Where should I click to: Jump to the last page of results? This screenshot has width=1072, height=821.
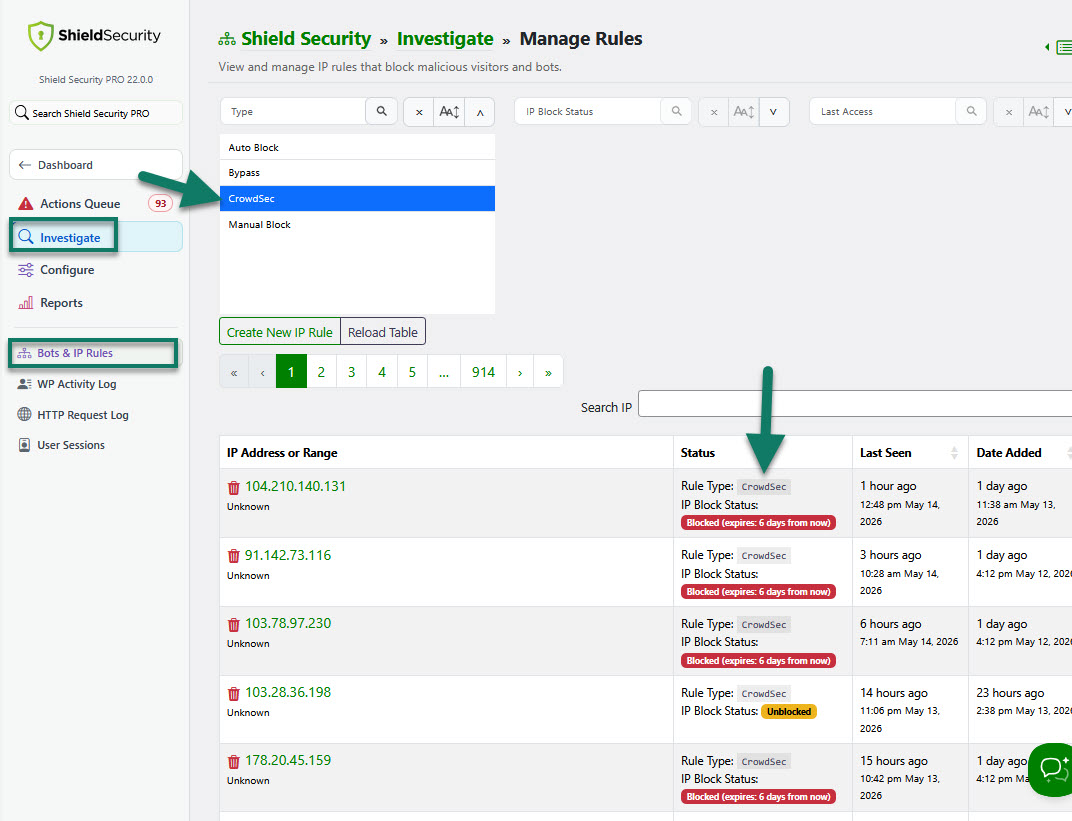(548, 372)
